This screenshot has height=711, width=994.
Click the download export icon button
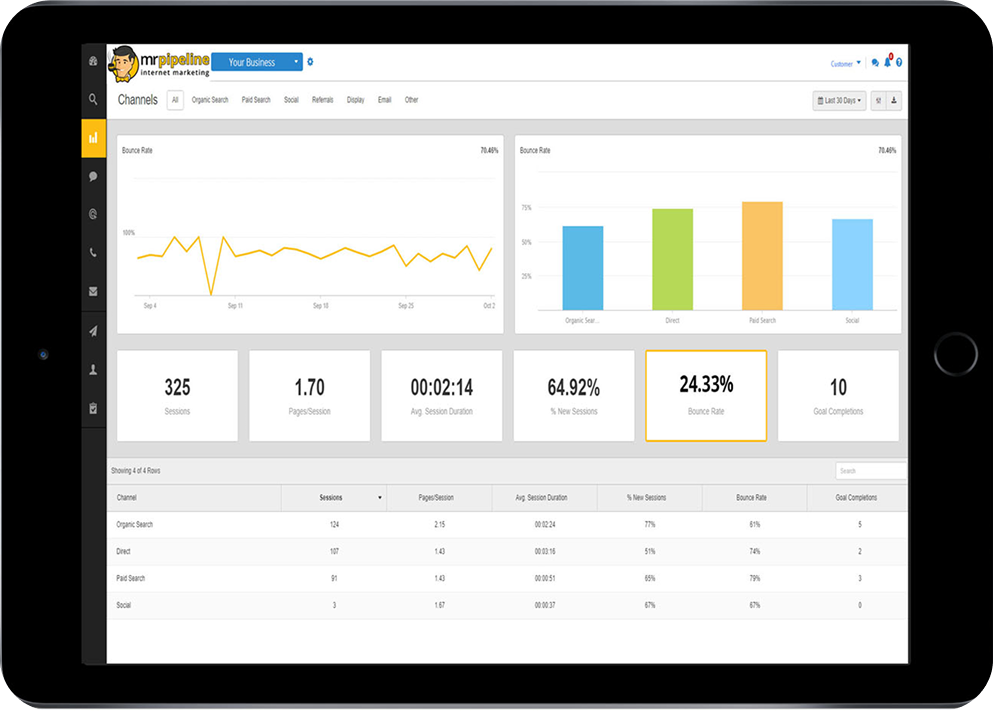pos(893,101)
